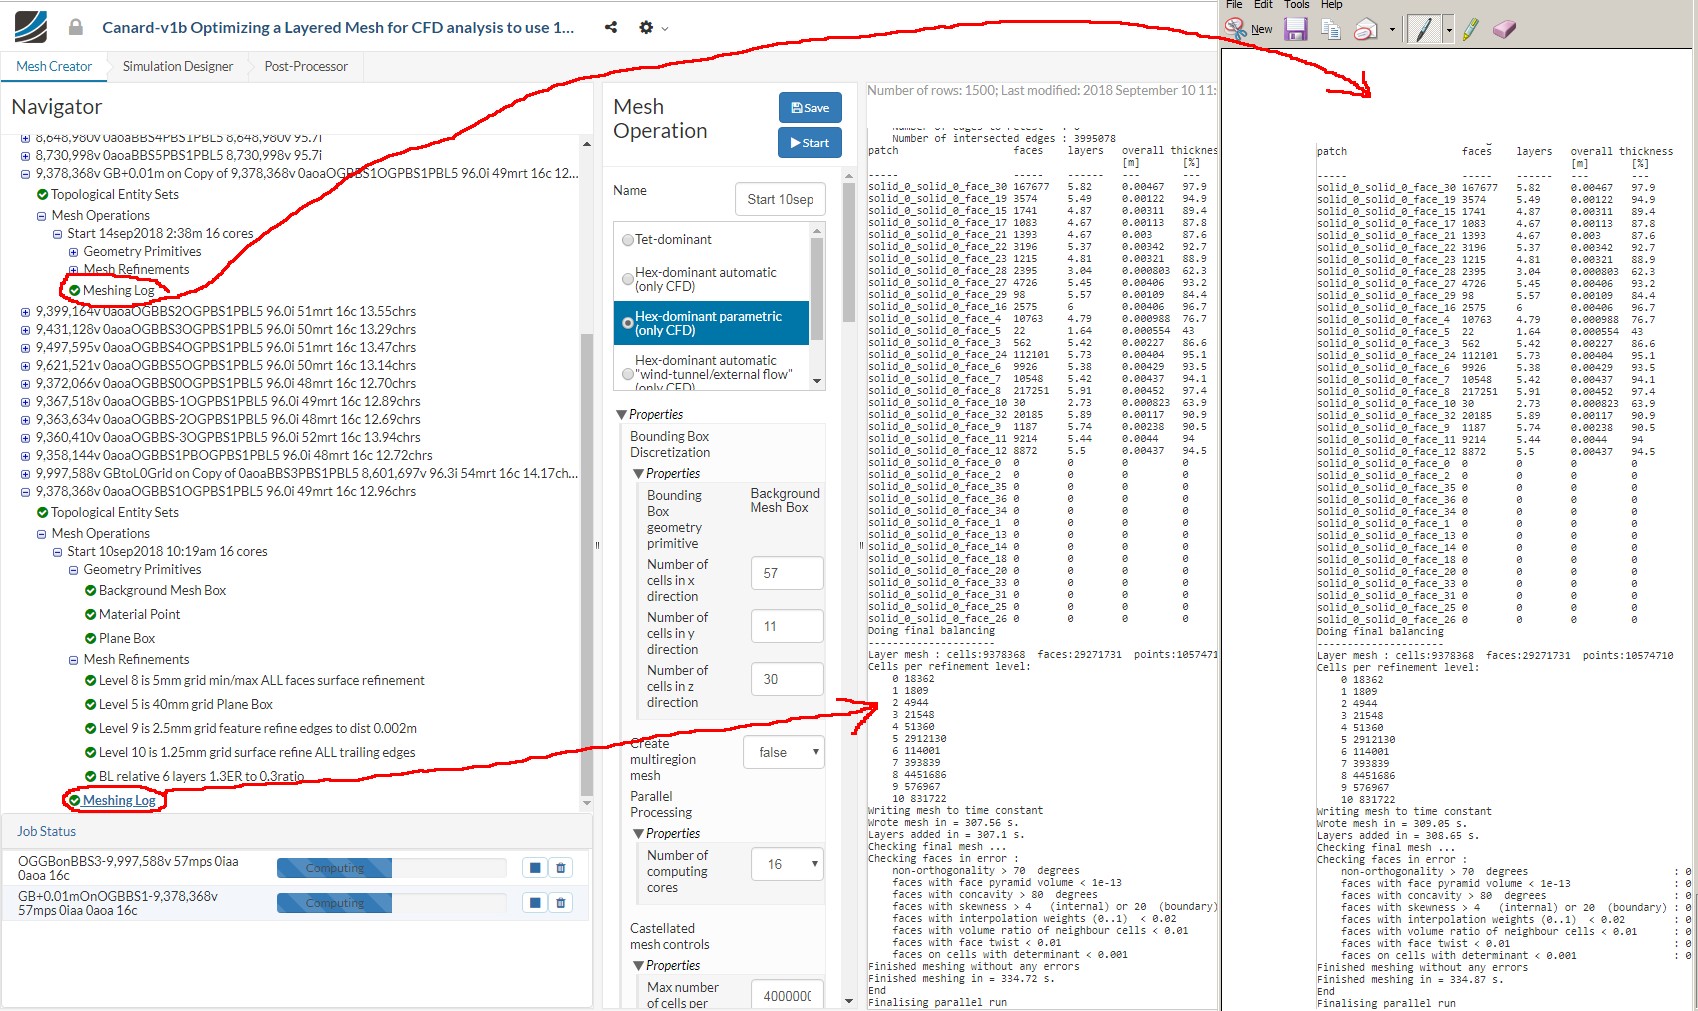Click the Start button in Mesh Operation panel
1698x1011 pixels.
(x=810, y=142)
